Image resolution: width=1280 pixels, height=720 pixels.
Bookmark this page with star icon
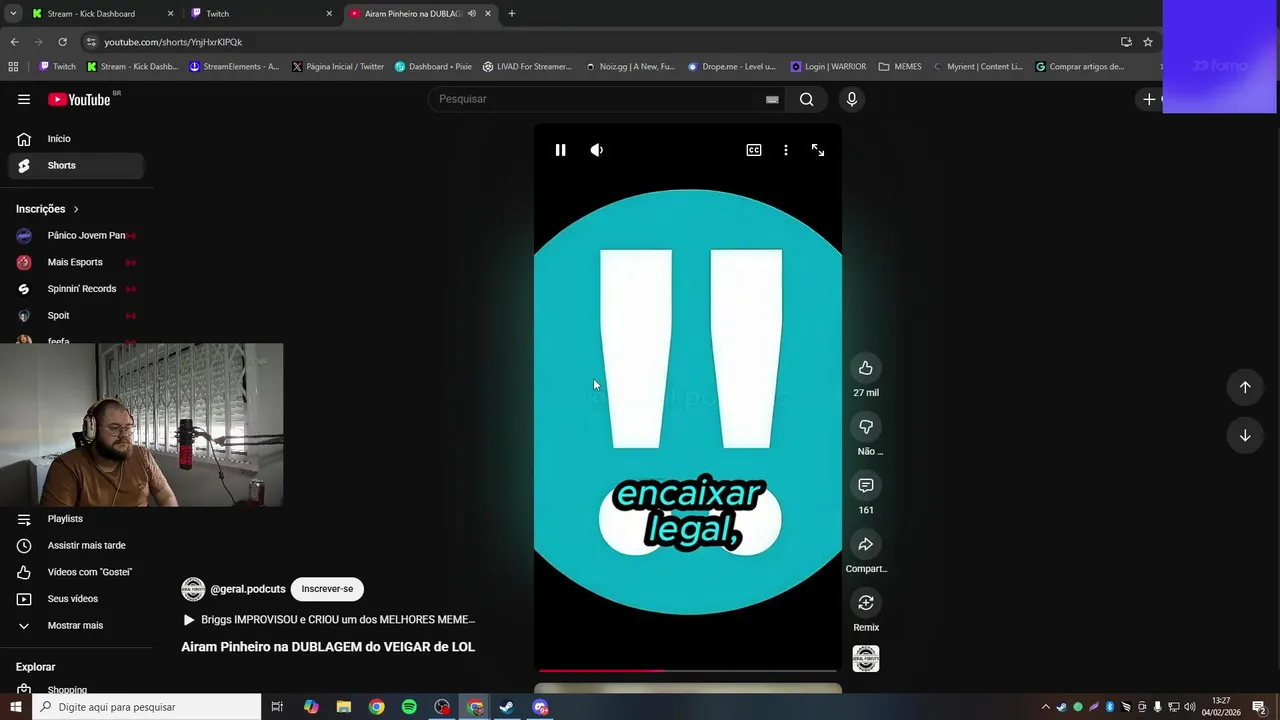pos(1148,42)
